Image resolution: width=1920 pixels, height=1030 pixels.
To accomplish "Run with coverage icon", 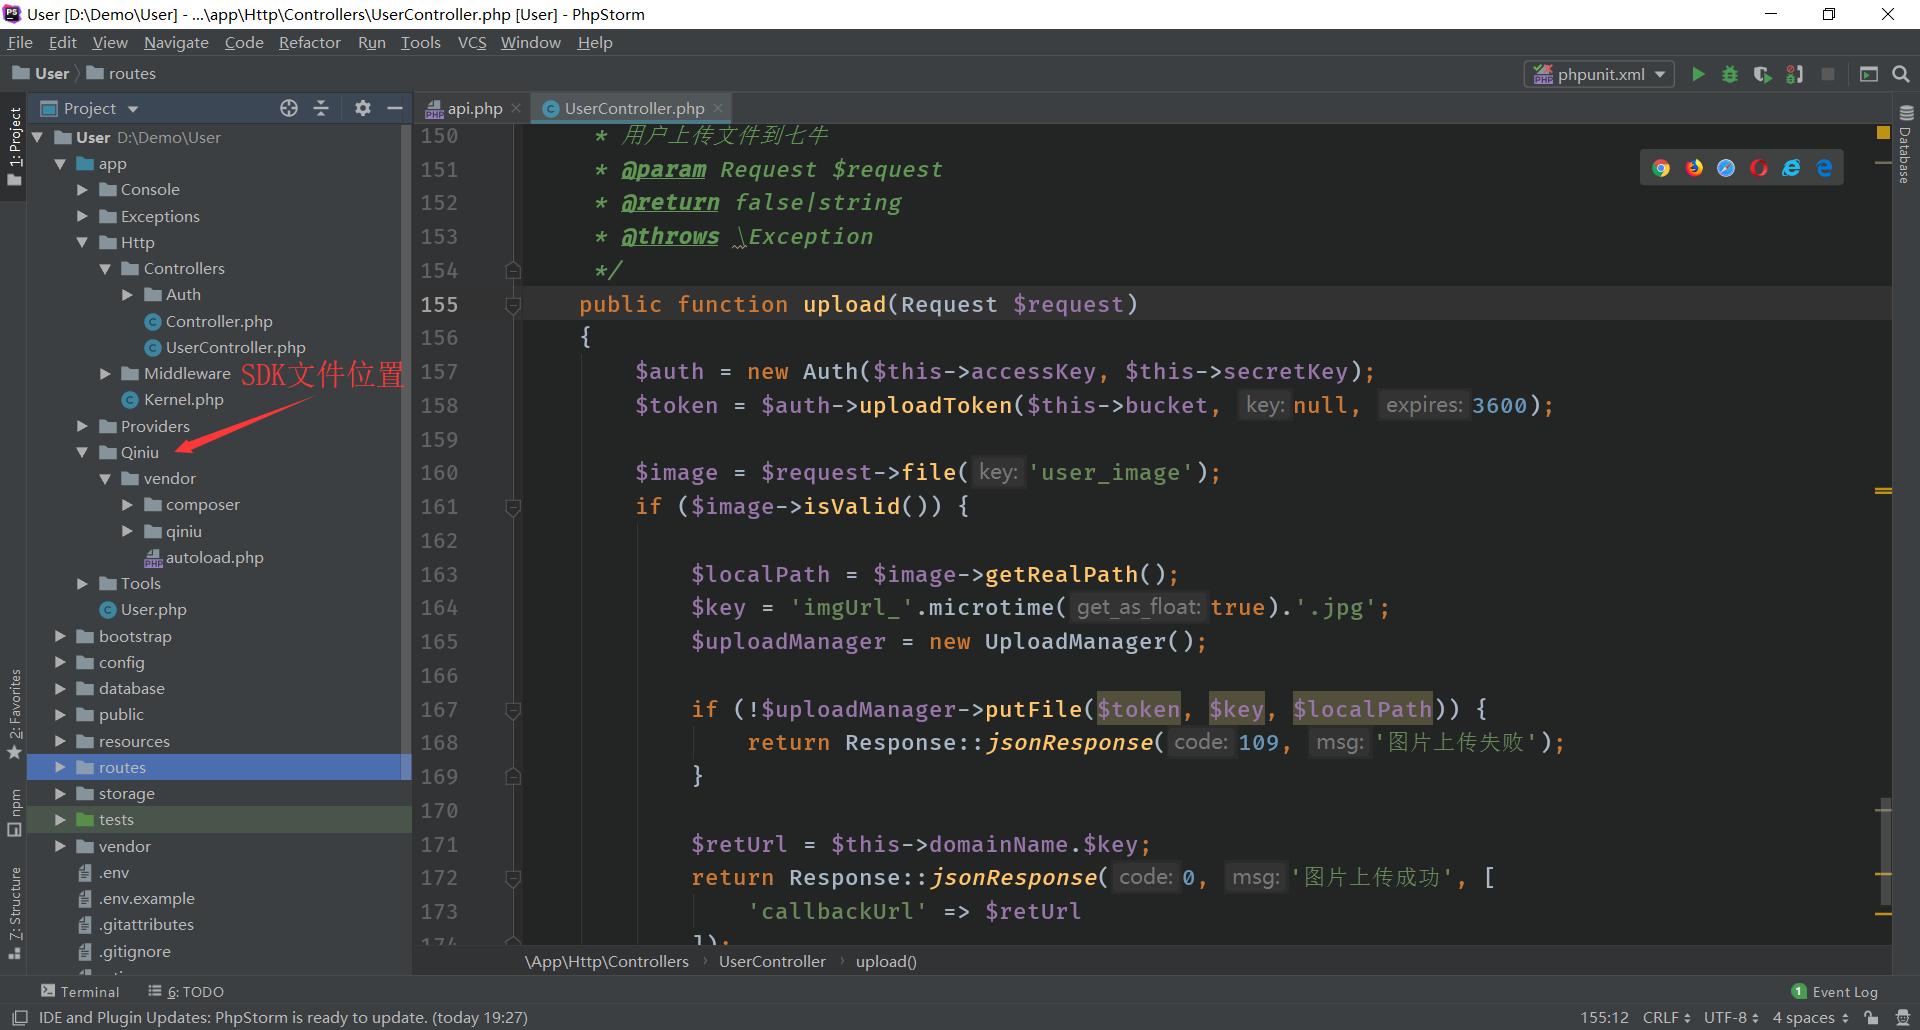I will click(1762, 74).
